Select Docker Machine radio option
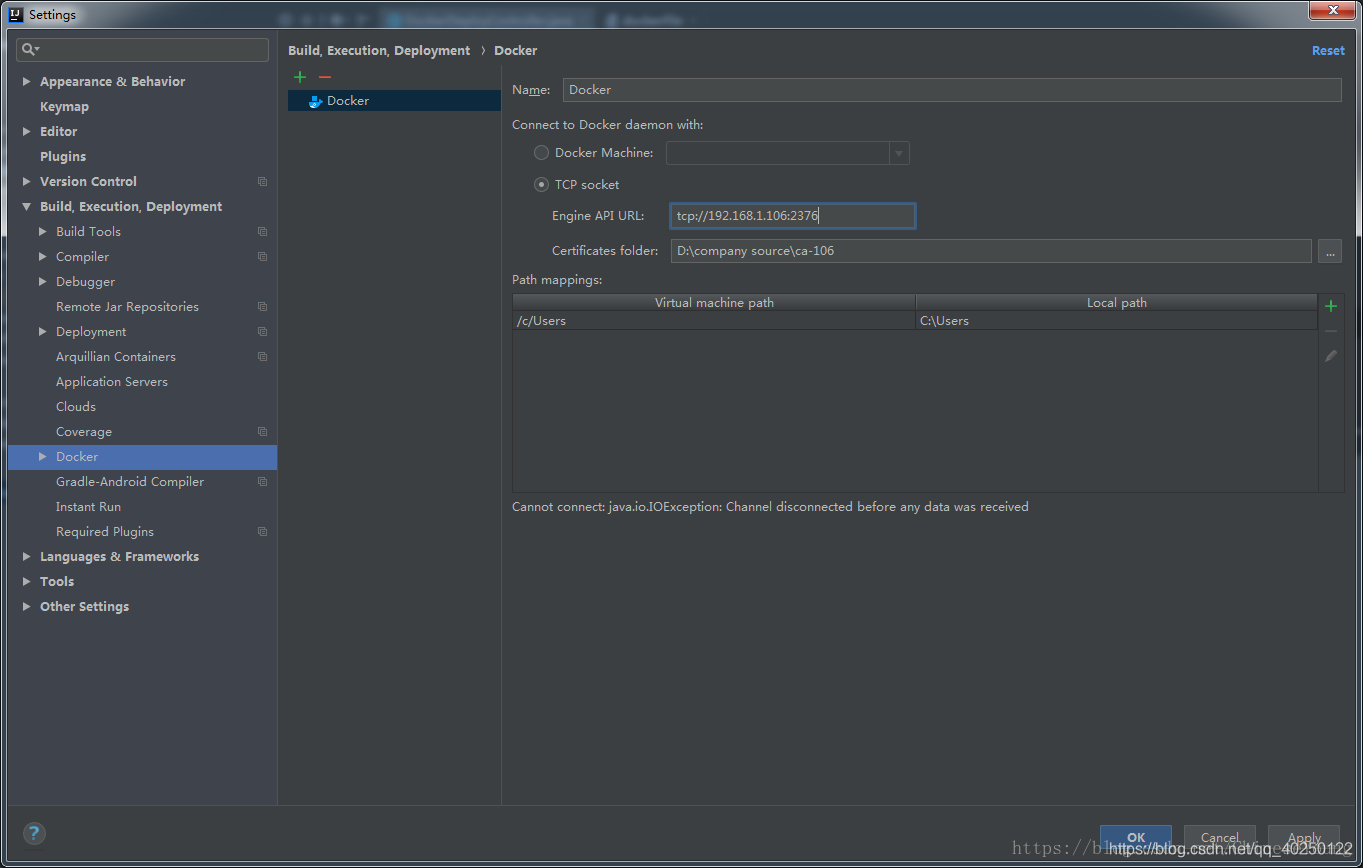 tap(541, 153)
